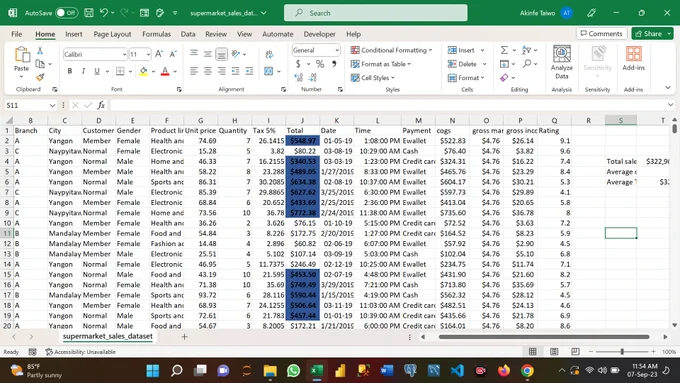The image size is (680, 383).
Task: Click Decrease Decimal icon
Action: [x=313, y=78]
